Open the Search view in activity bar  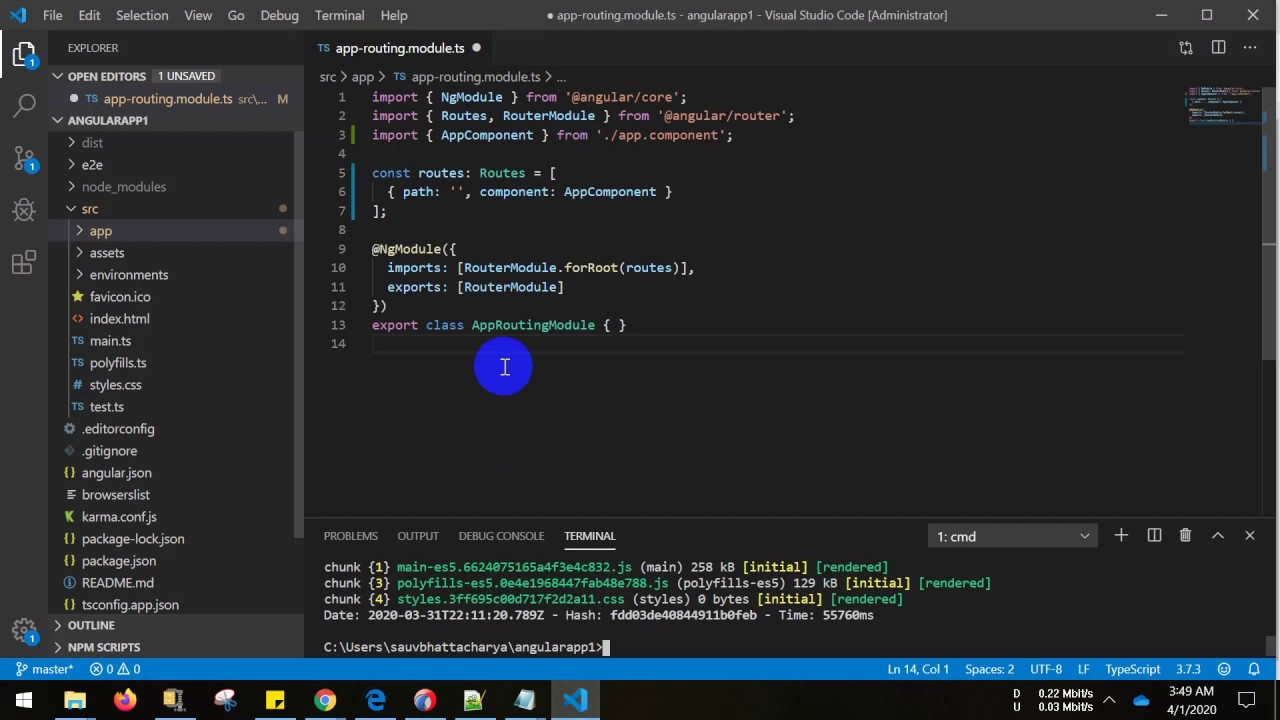[24, 104]
